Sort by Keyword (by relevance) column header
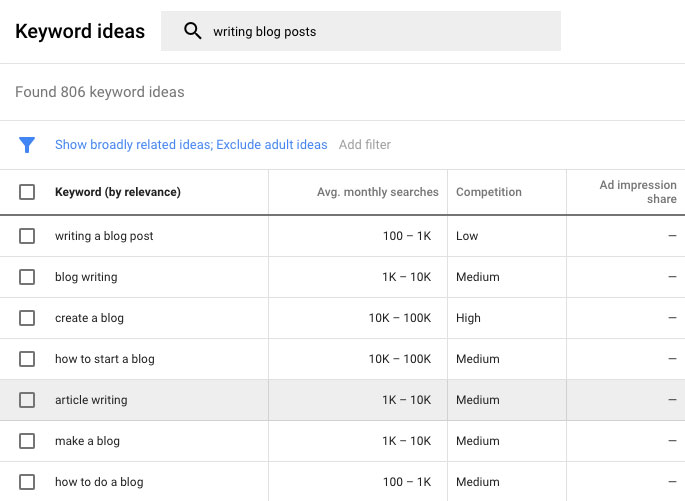Screen dimensions: 685x501 [x=117, y=192]
